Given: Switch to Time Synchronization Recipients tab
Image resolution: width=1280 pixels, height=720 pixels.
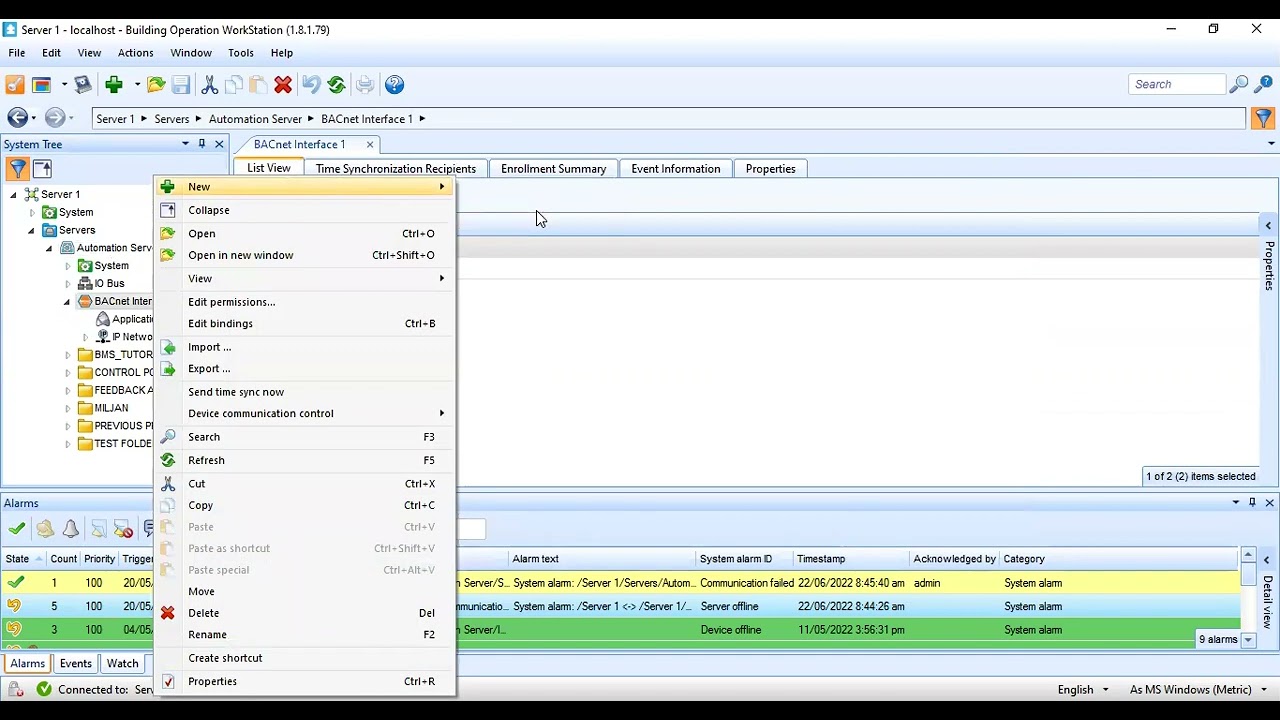Looking at the screenshot, I should tap(396, 169).
